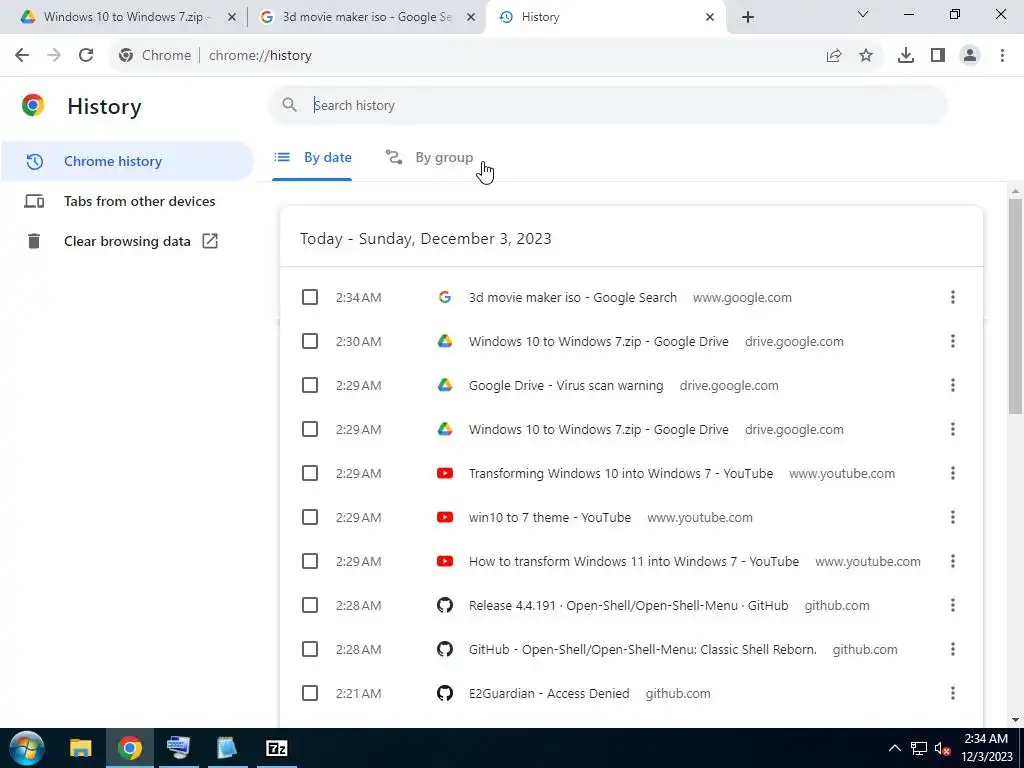Select Chrome history in sidebar

(x=127, y=161)
